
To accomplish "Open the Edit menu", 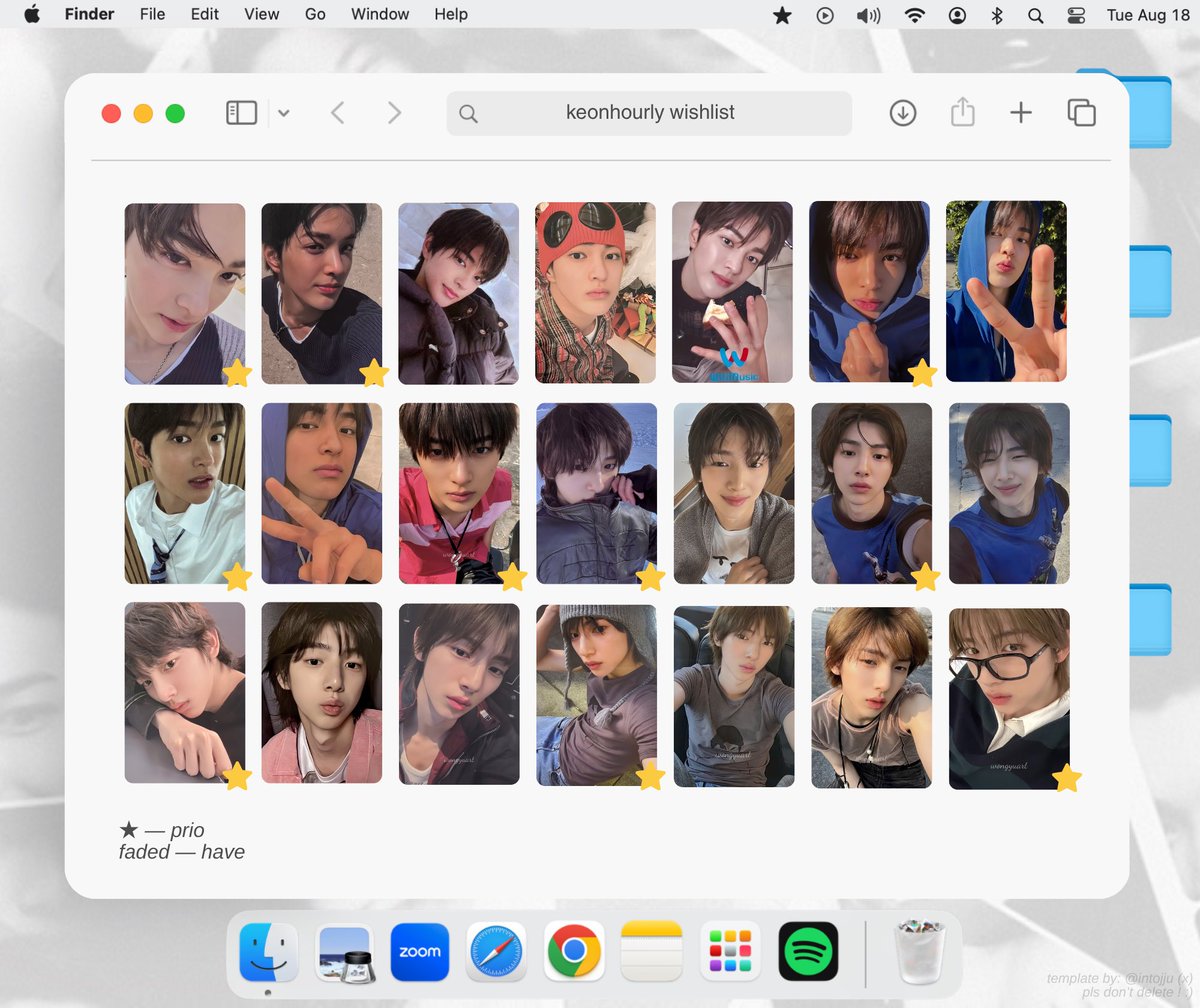I will 205,14.
